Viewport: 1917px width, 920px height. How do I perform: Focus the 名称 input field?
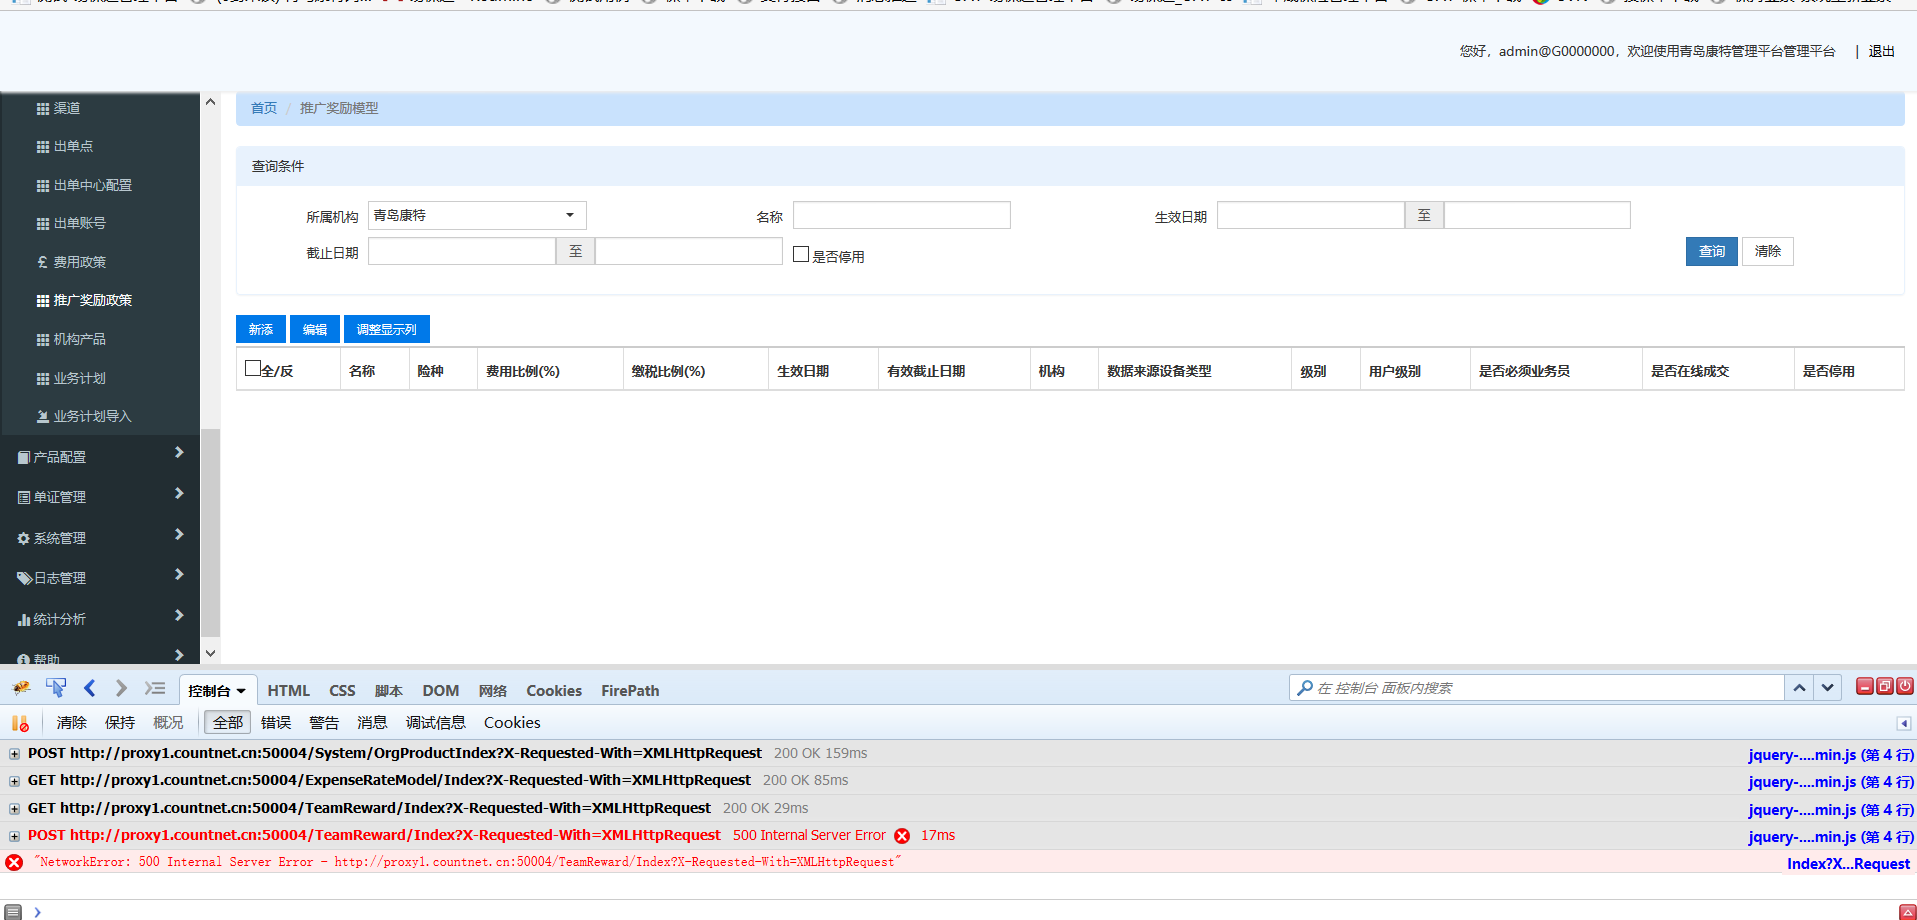coord(902,215)
